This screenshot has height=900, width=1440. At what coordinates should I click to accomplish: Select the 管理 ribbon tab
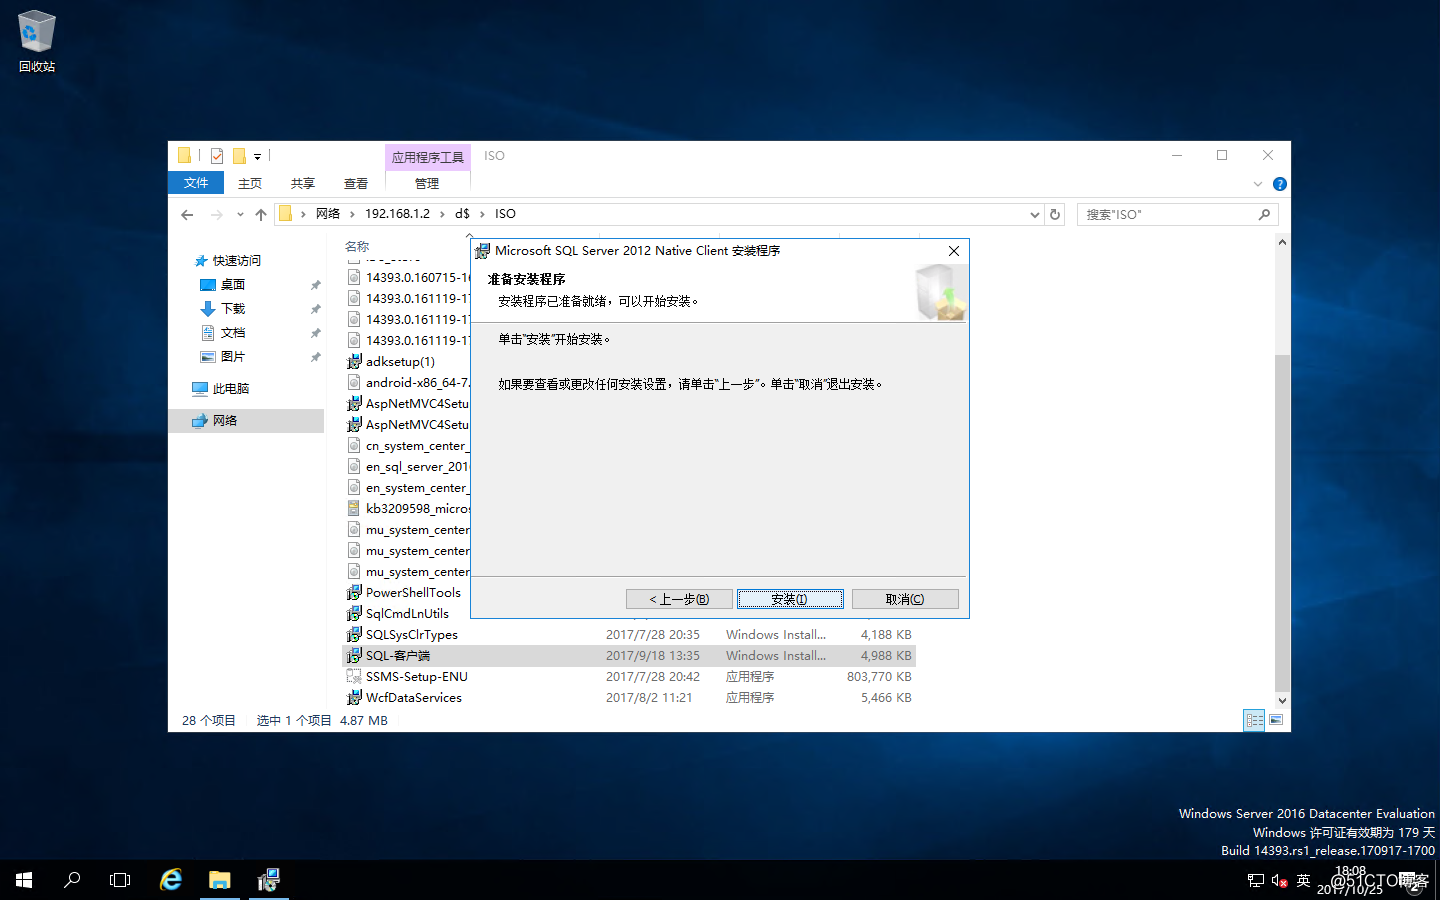(427, 183)
